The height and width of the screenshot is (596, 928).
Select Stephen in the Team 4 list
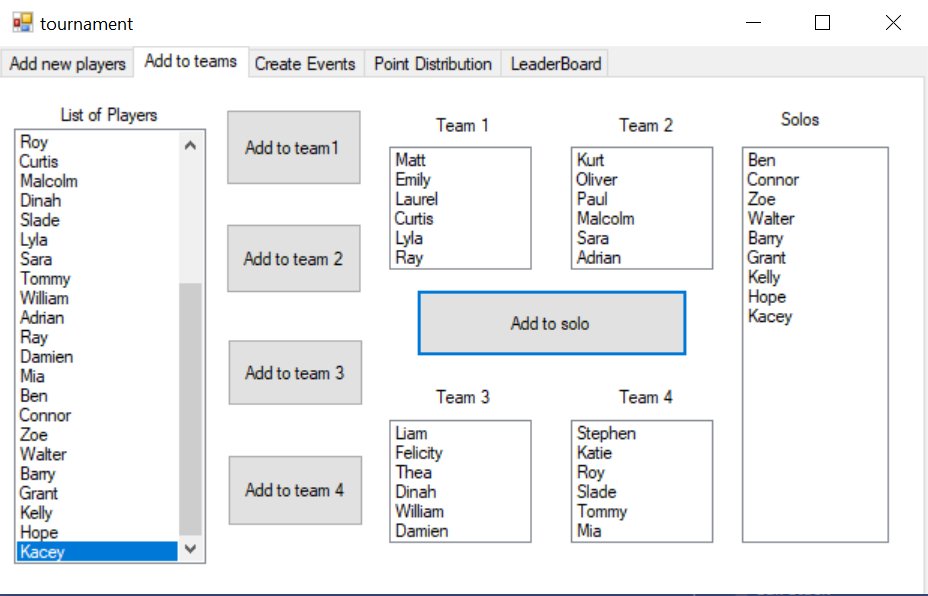point(642,433)
